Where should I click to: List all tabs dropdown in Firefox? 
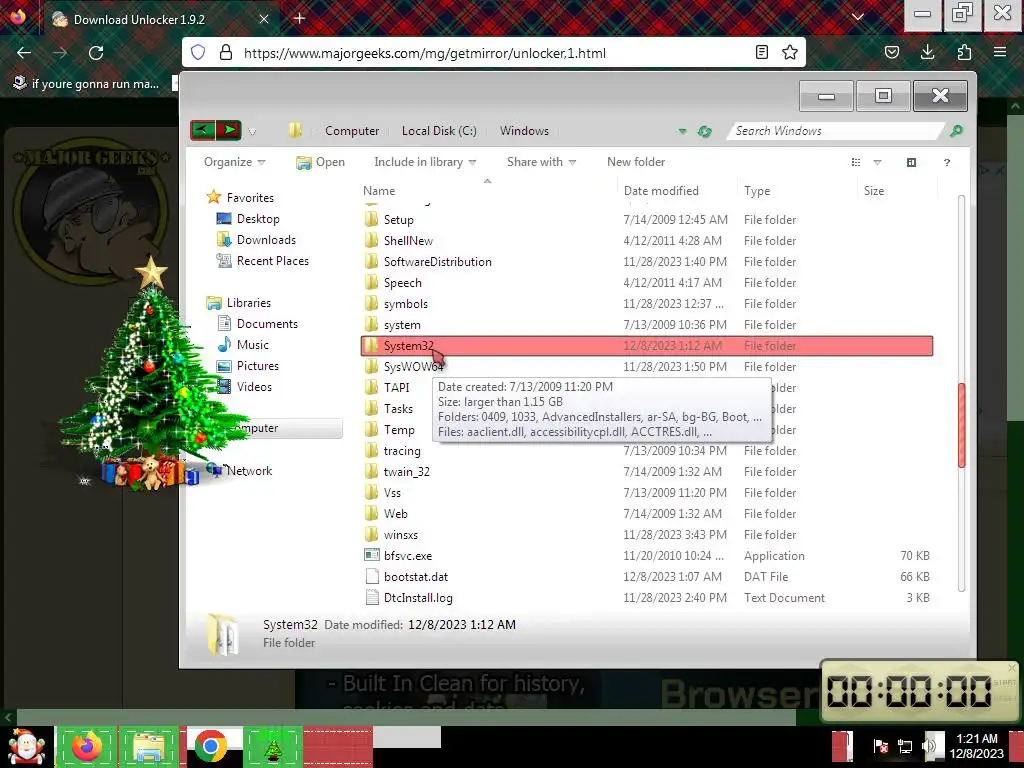coord(858,17)
